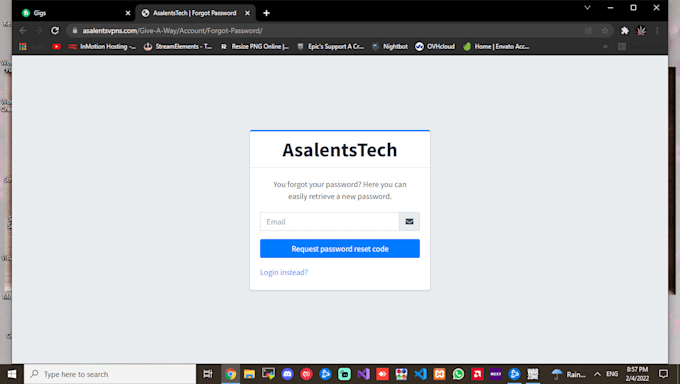The width and height of the screenshot is (680, 384).
Task: Open a new browser tab
Action: tap(266, 13)
